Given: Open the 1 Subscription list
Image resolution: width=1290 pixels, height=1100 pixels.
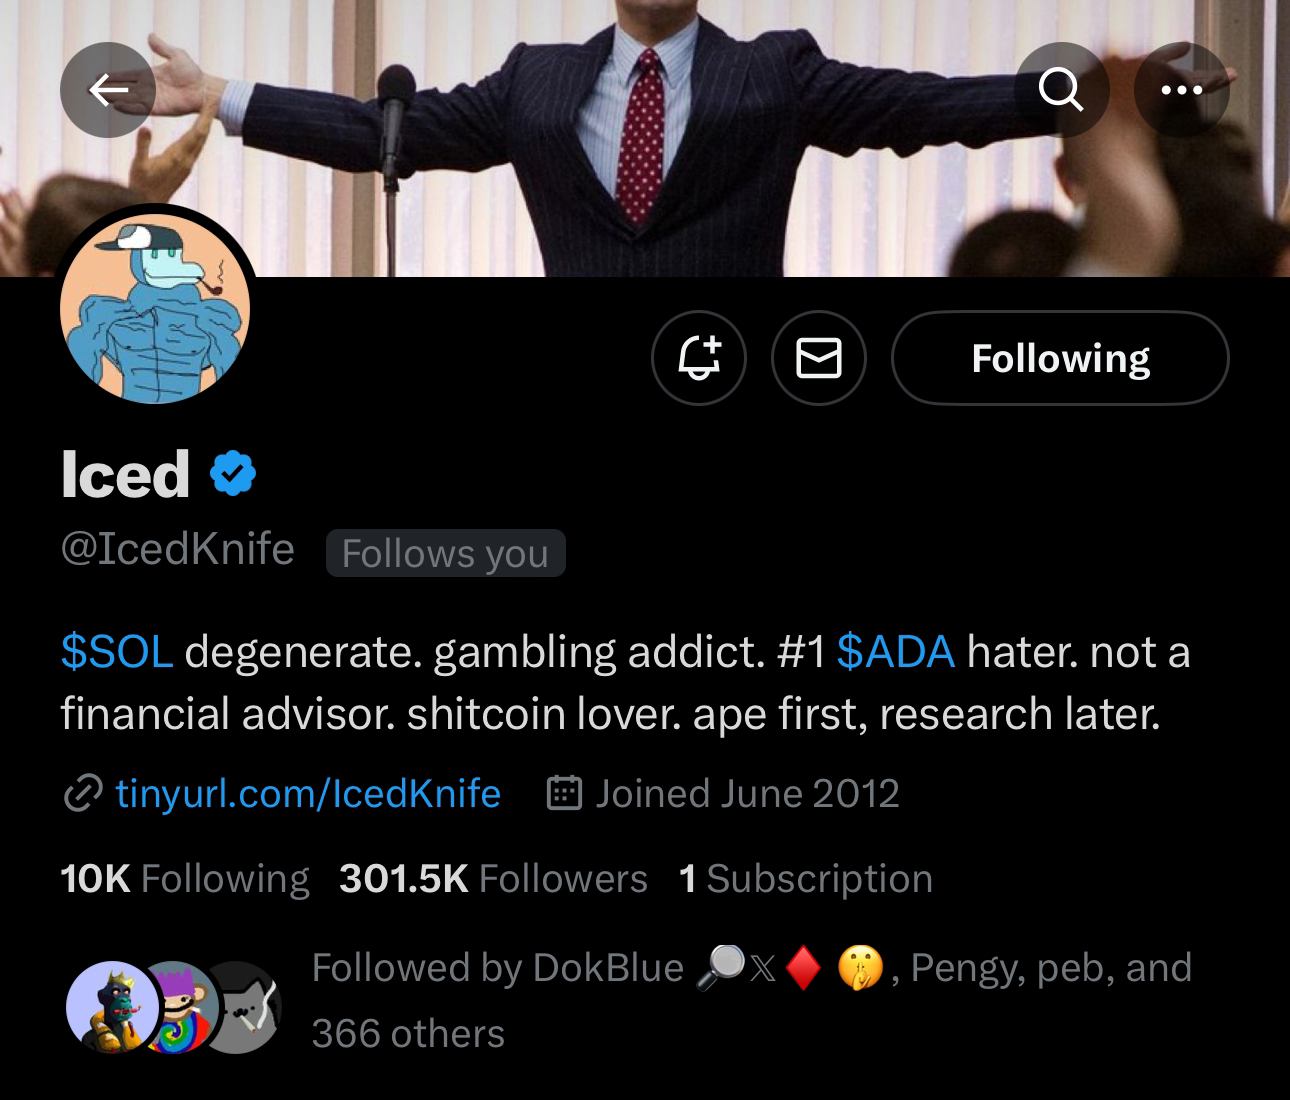Looking at the screenshot, I should tap(805, 879).
